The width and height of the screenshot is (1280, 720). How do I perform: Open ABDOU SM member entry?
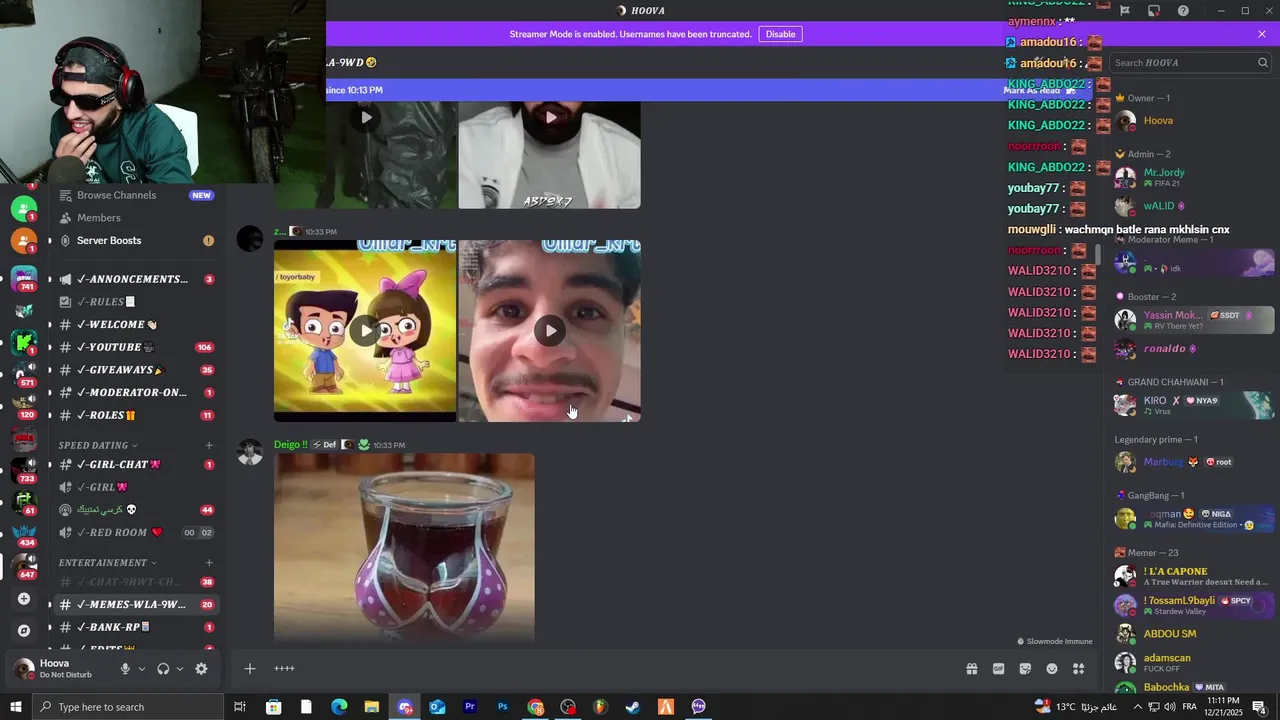1194,634
